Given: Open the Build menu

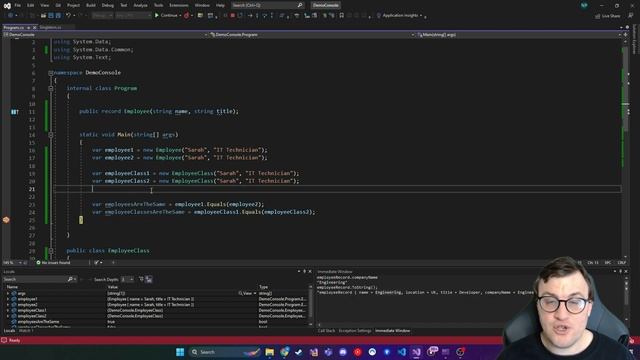Looking at the screenshot, I should (x=91, y=5).
